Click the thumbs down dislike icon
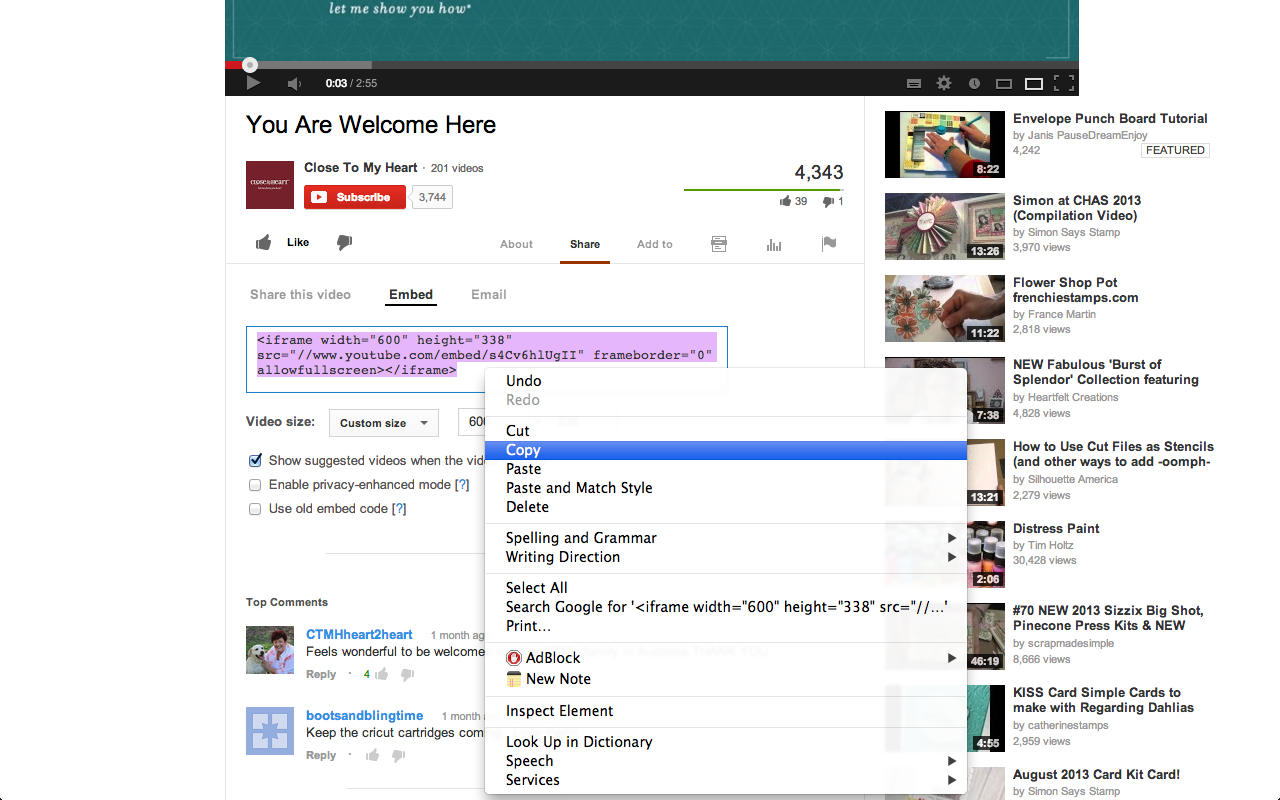The width and height of the screenshot is (1280, 800). click(x=344, y=242)
